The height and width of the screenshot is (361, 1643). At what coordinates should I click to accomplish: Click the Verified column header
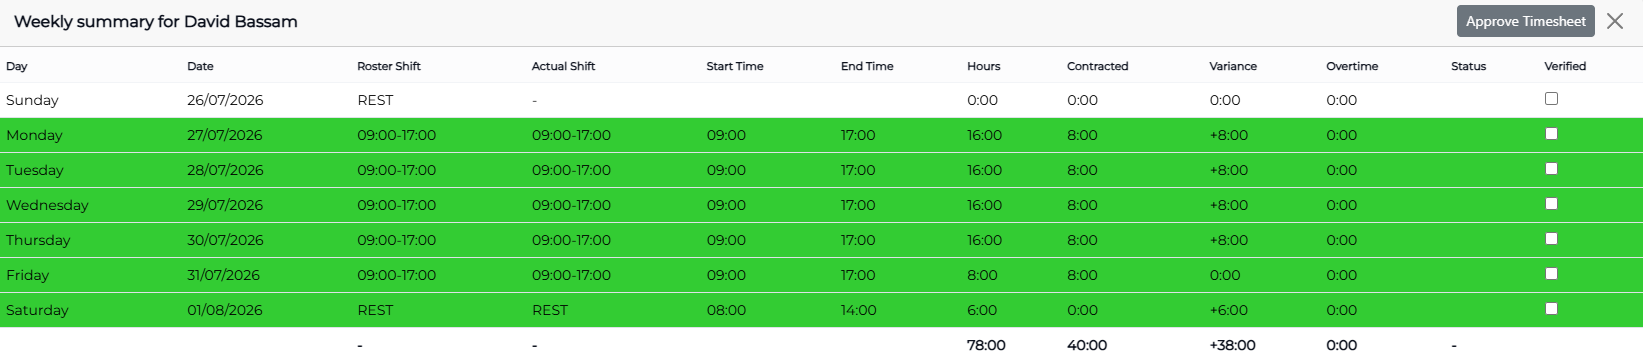point(1565,66)
